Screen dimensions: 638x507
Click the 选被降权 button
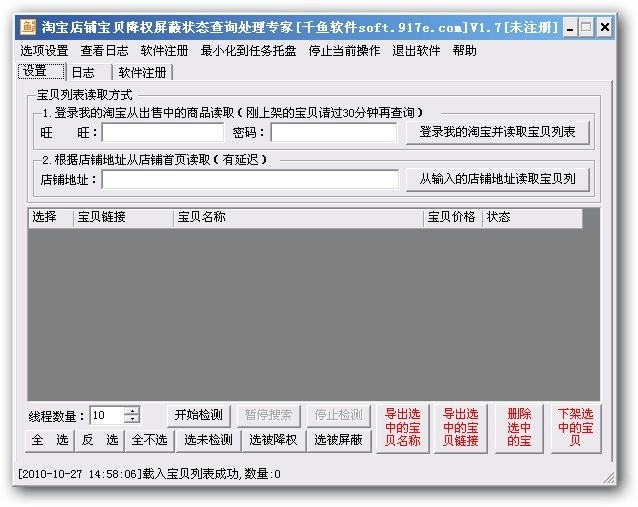[x=273, y=440]
